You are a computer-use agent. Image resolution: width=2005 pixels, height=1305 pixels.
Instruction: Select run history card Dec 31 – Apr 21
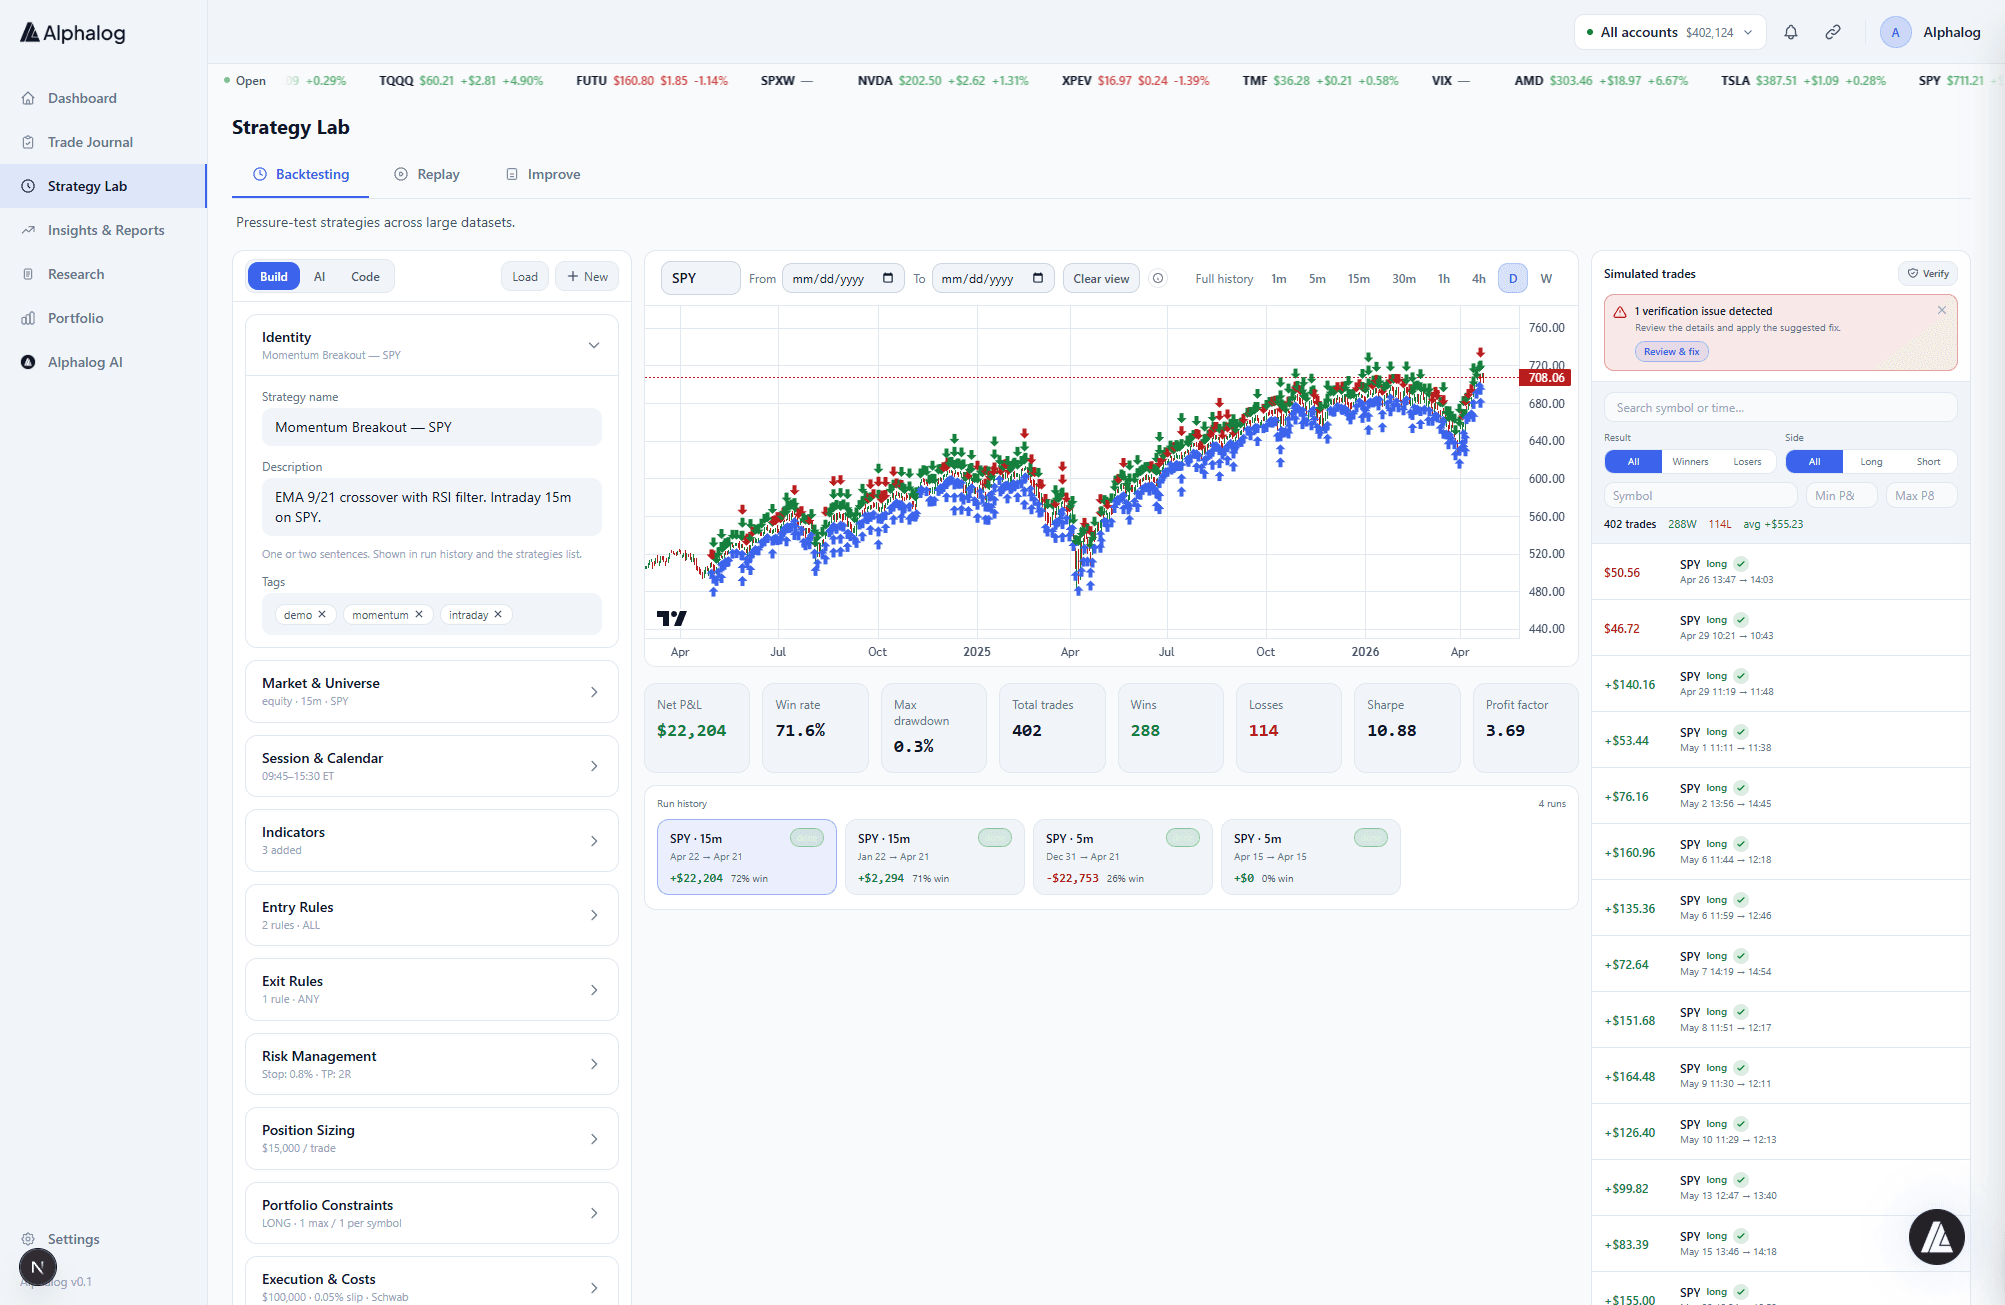pos(1122,857)
